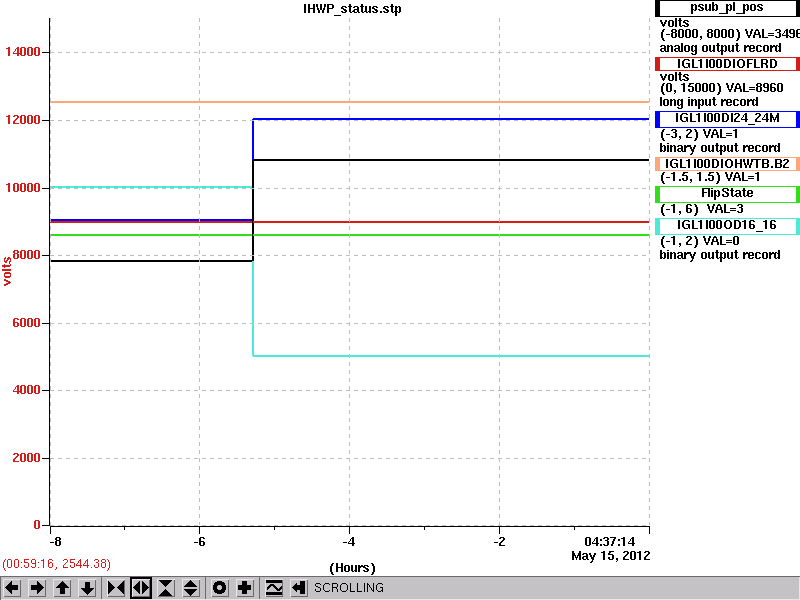Image resolution: width=800 pixels, height=600 pixels.
Task: Click the 14000 y-axis tick label
Action: click(x=22, y=52)
